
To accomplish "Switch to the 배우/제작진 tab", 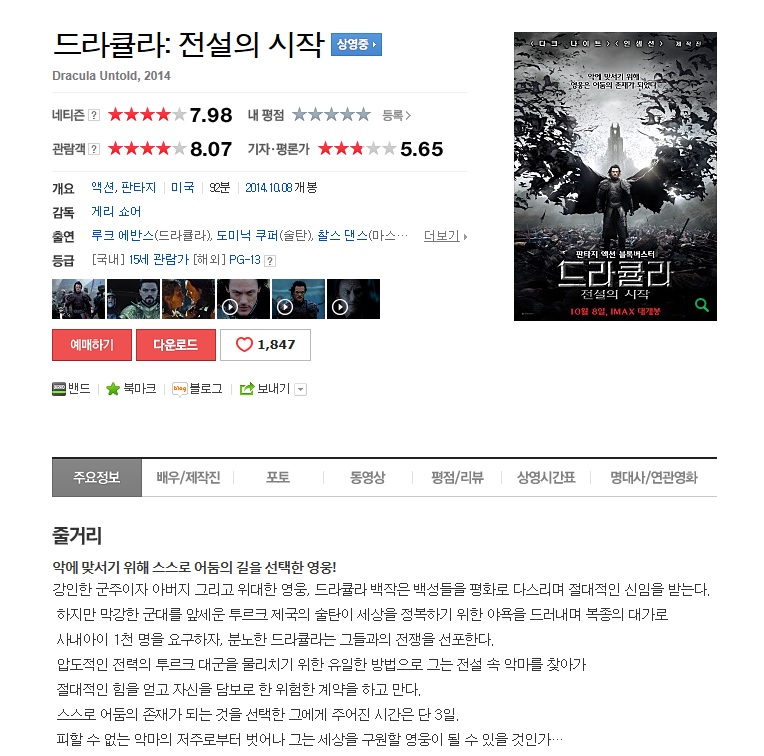I will coord(188,477).
